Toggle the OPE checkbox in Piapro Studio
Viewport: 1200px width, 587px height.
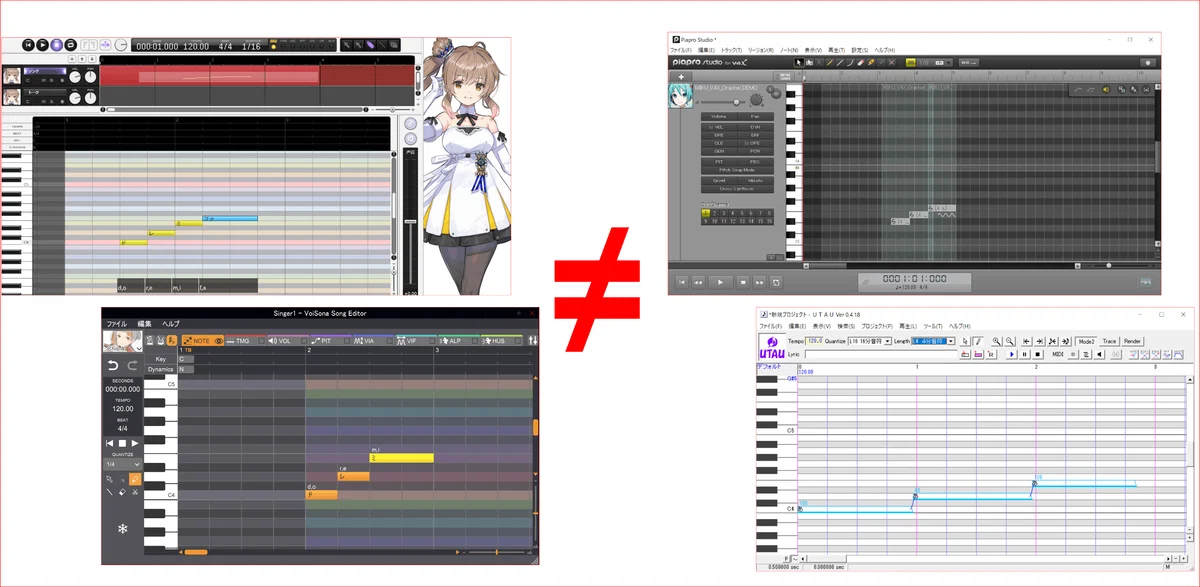click(x=746, y=143)
